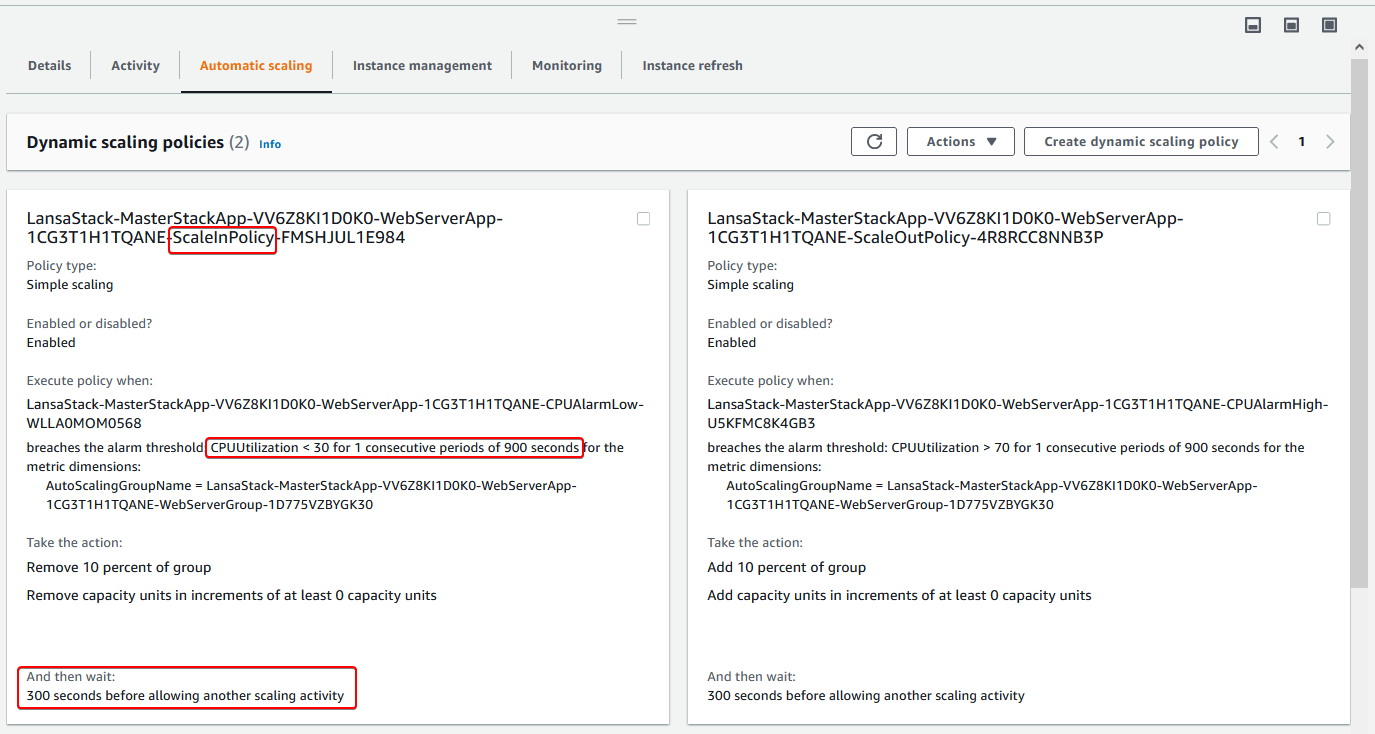Viewport: 1375px width, 734px height.
Task: Set panel to medium-height layout icon
Action: (1291, 25)
